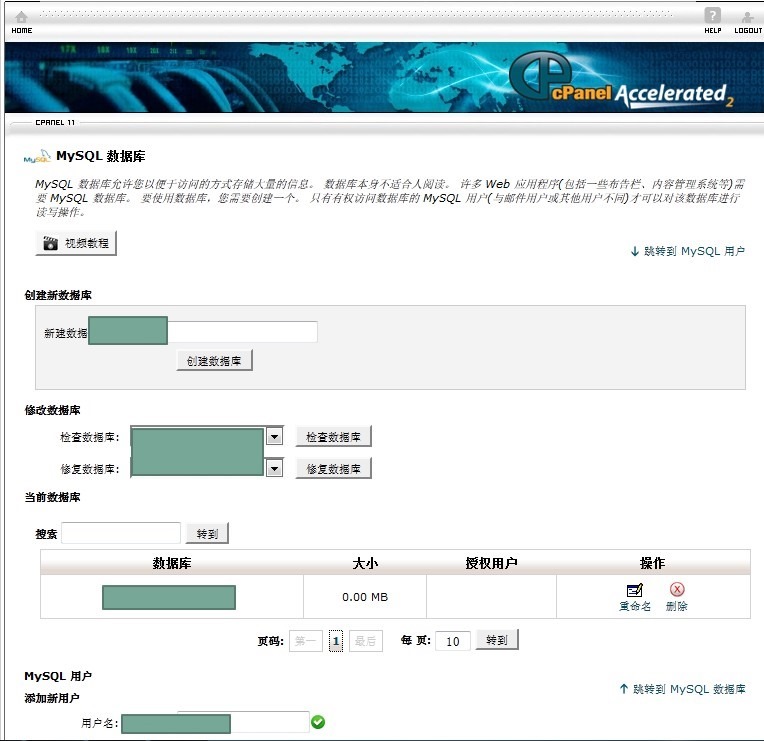764x741 pixels.
Task: Go to the cPanel Home icon
Action: 21,18
